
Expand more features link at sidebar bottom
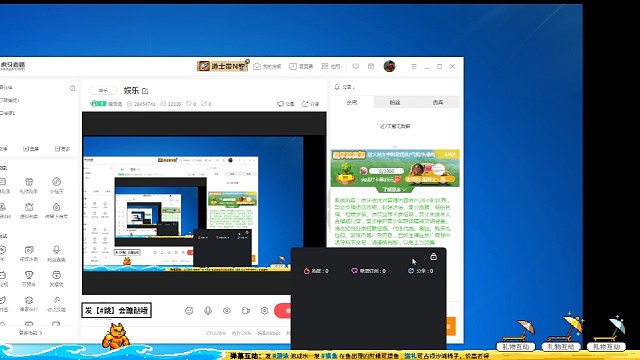coord(31,333)
